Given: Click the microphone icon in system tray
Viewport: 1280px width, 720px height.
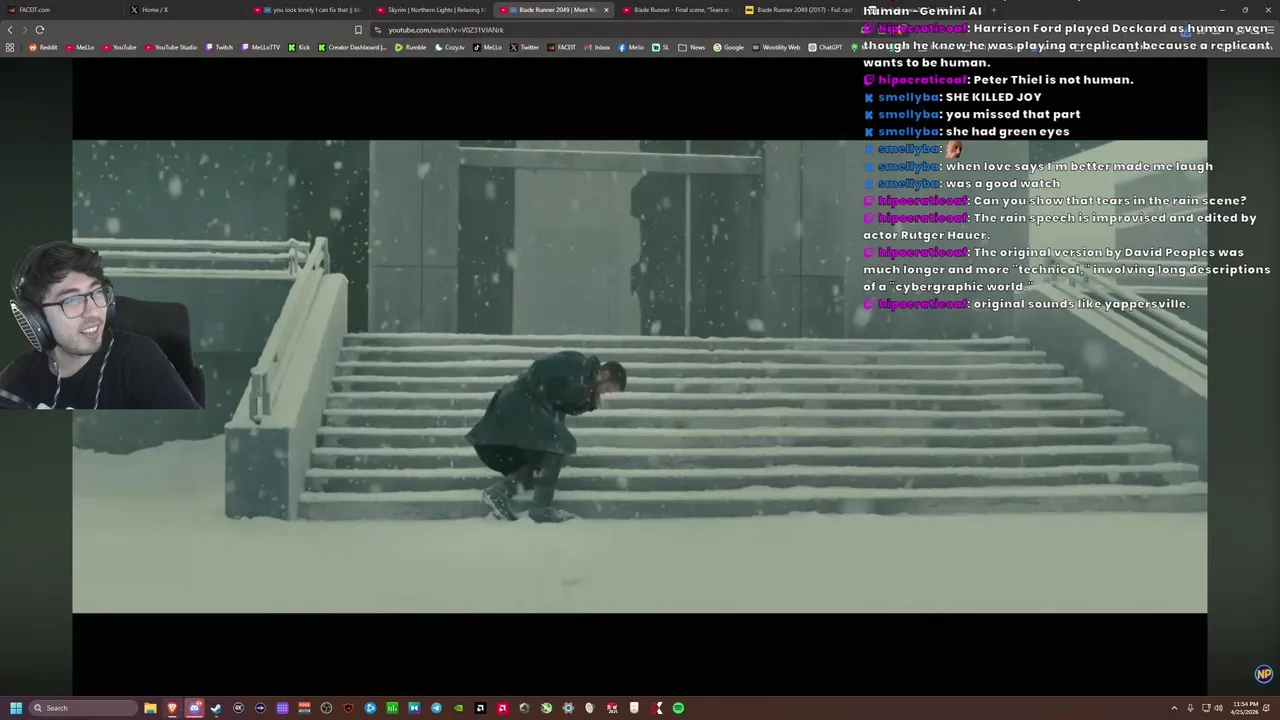Looking at the screenshot, I should (1190, 708).
